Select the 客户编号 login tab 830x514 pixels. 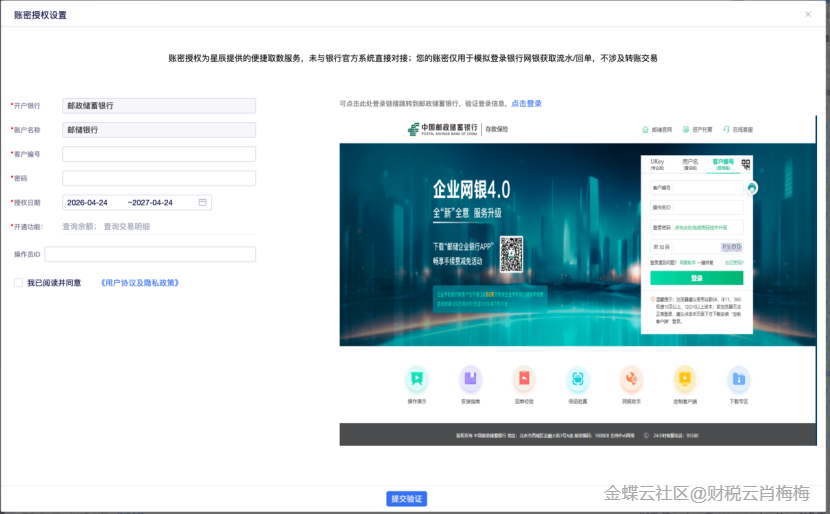pos(723,164)
